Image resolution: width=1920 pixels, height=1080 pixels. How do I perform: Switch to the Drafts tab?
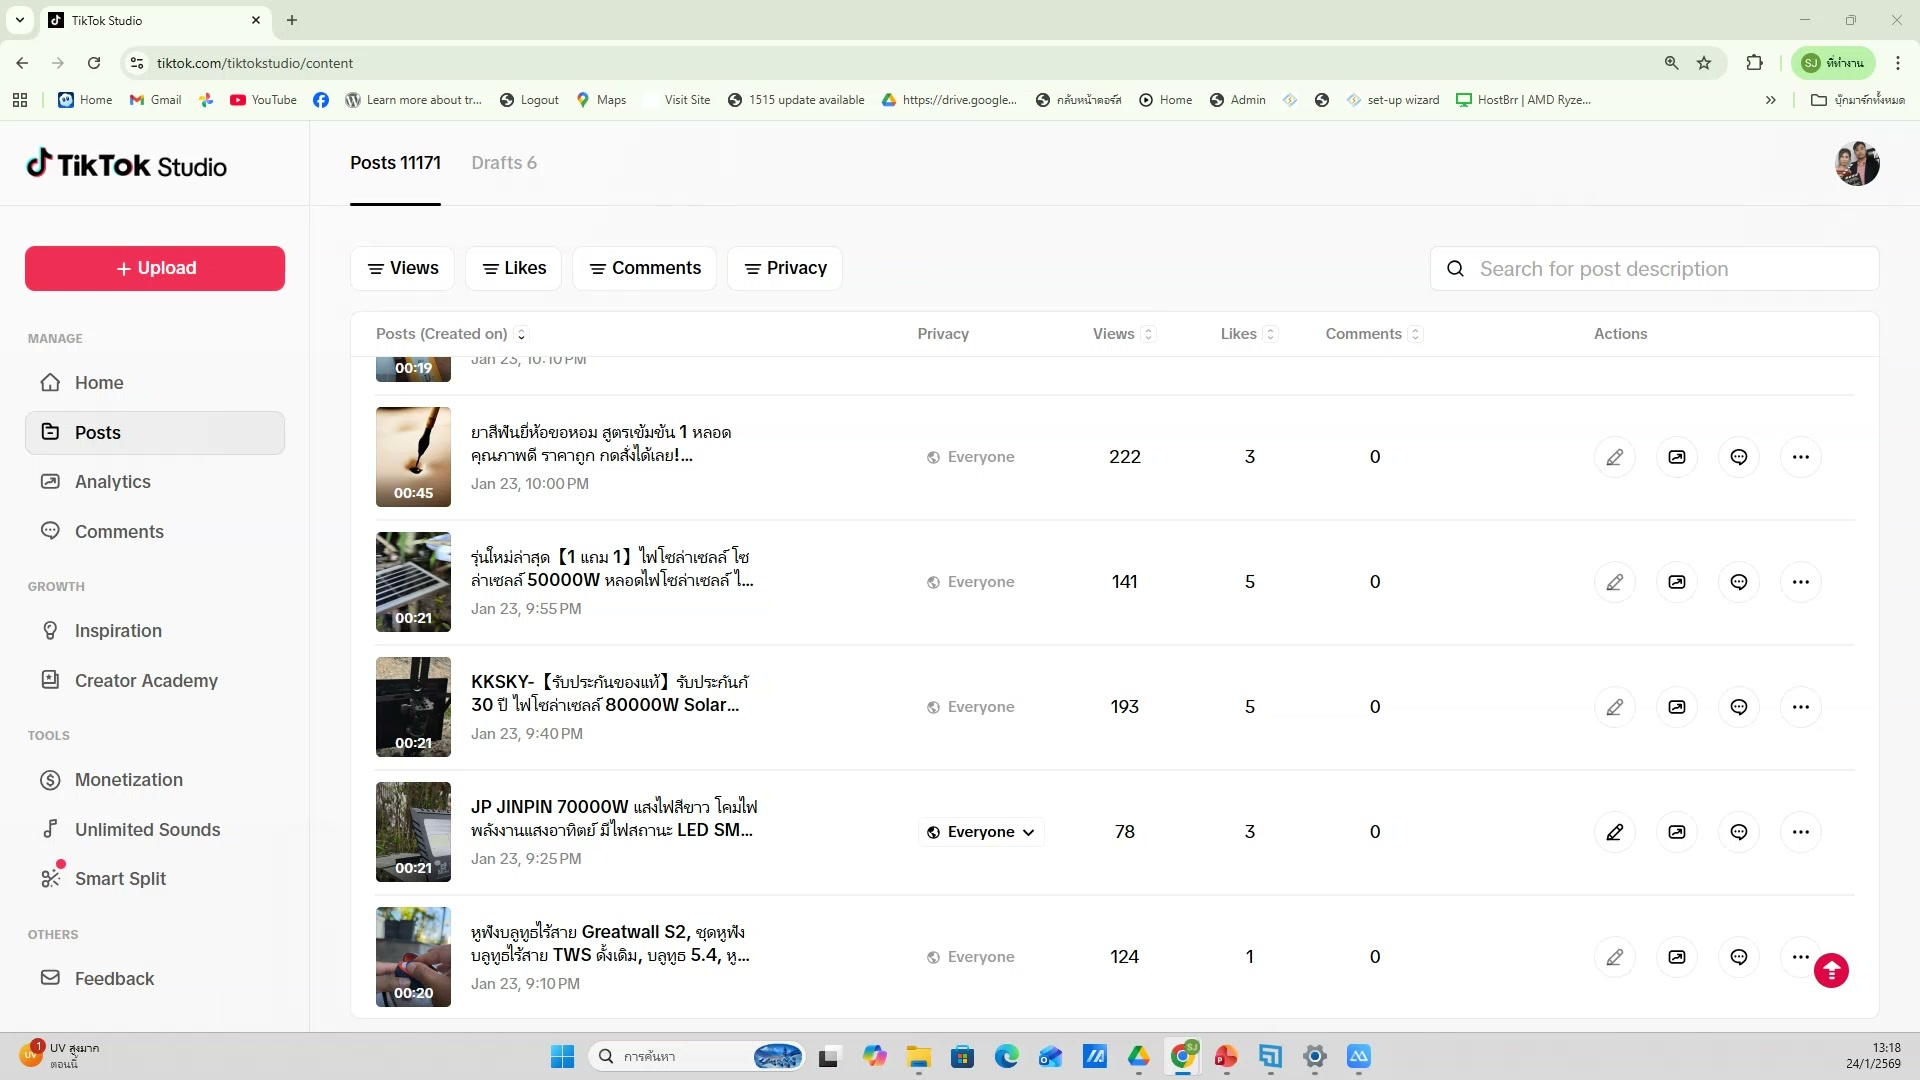click(x=504, y=162)
